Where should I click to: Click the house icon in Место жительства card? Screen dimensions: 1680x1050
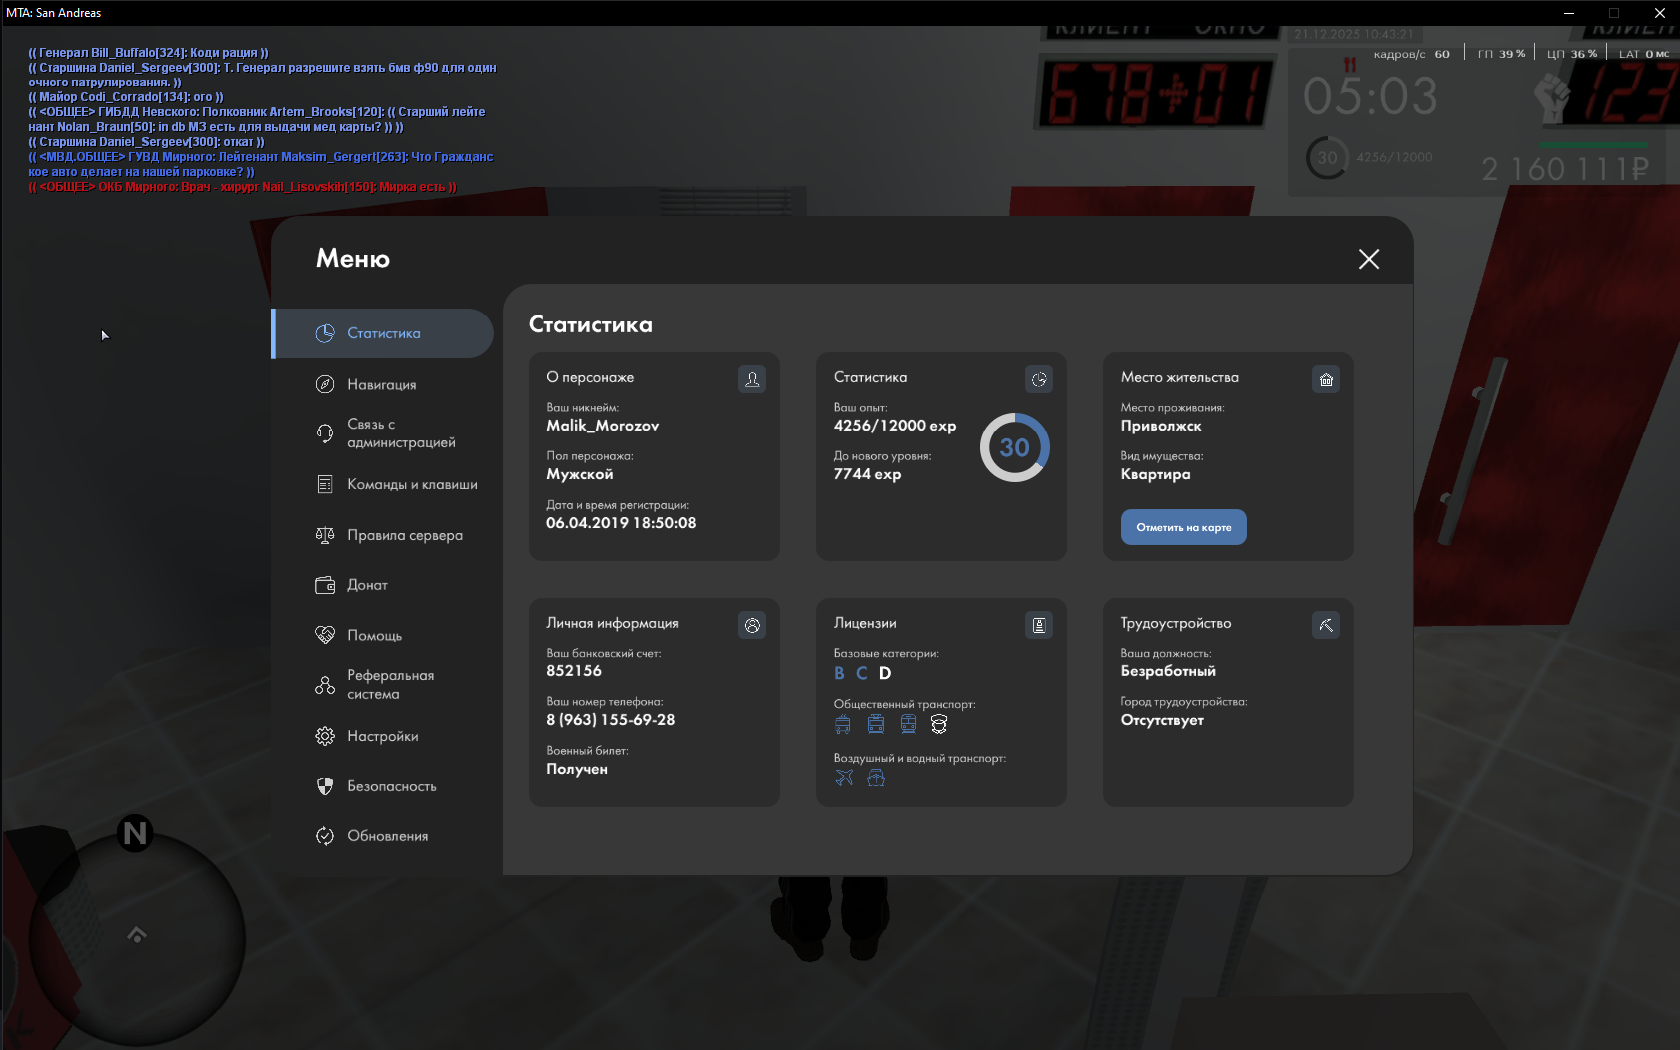click(x=1326, y=379)
